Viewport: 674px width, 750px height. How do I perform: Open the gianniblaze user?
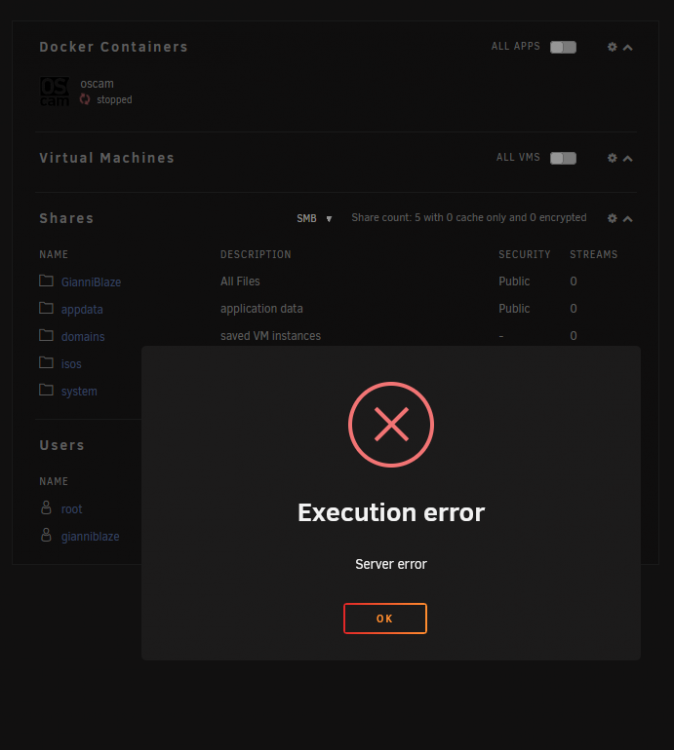coord(90,537)
